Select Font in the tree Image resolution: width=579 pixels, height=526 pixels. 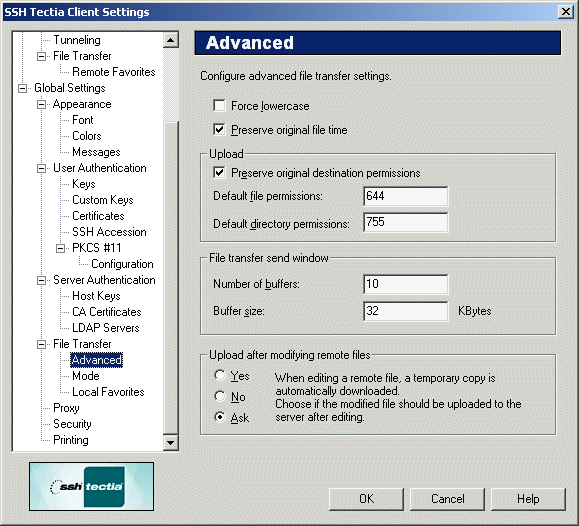[83, 120]
